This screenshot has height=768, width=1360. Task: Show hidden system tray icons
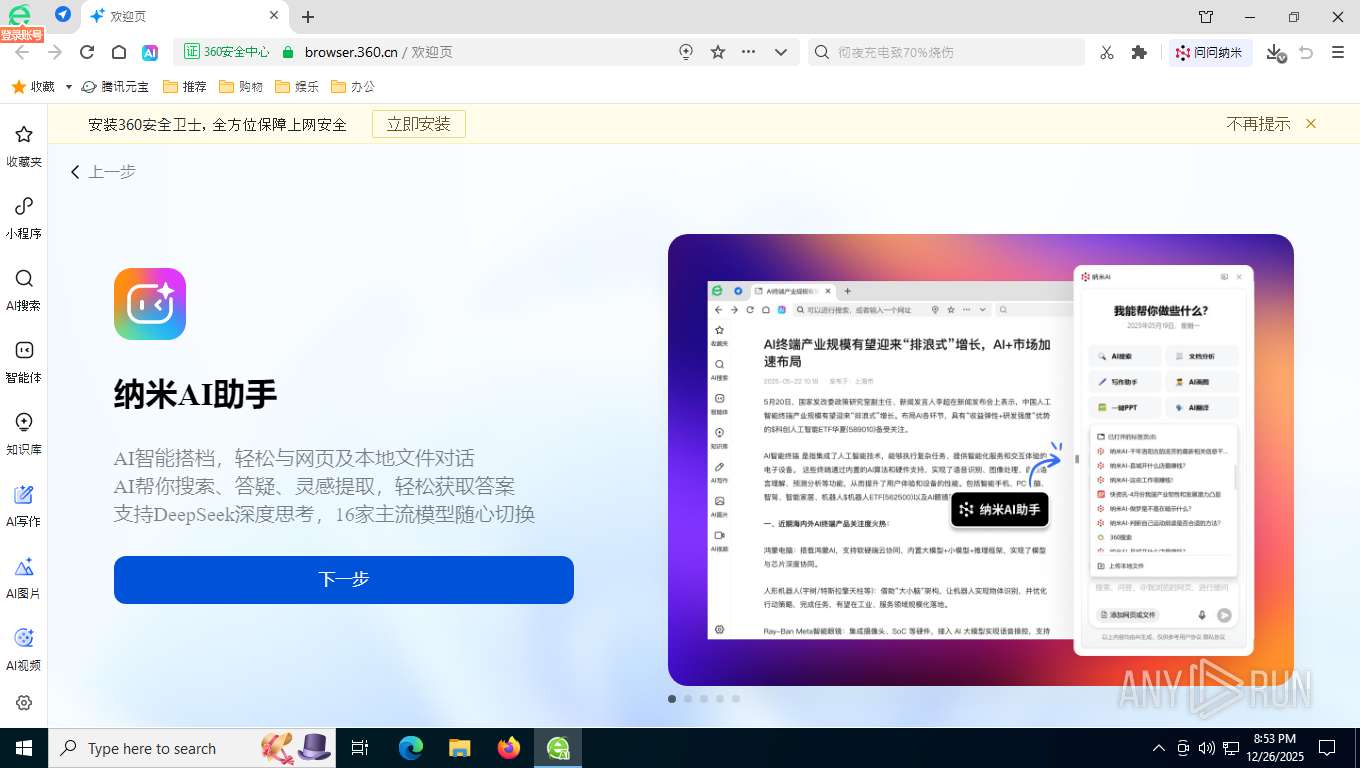[1159, 748]
